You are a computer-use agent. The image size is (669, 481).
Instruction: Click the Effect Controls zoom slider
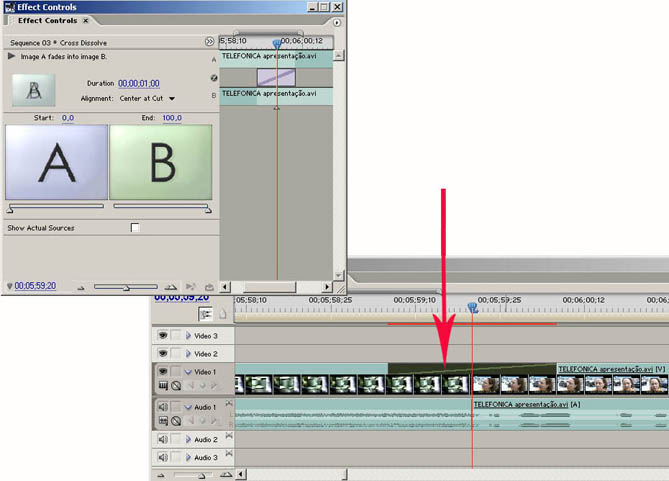125,287
